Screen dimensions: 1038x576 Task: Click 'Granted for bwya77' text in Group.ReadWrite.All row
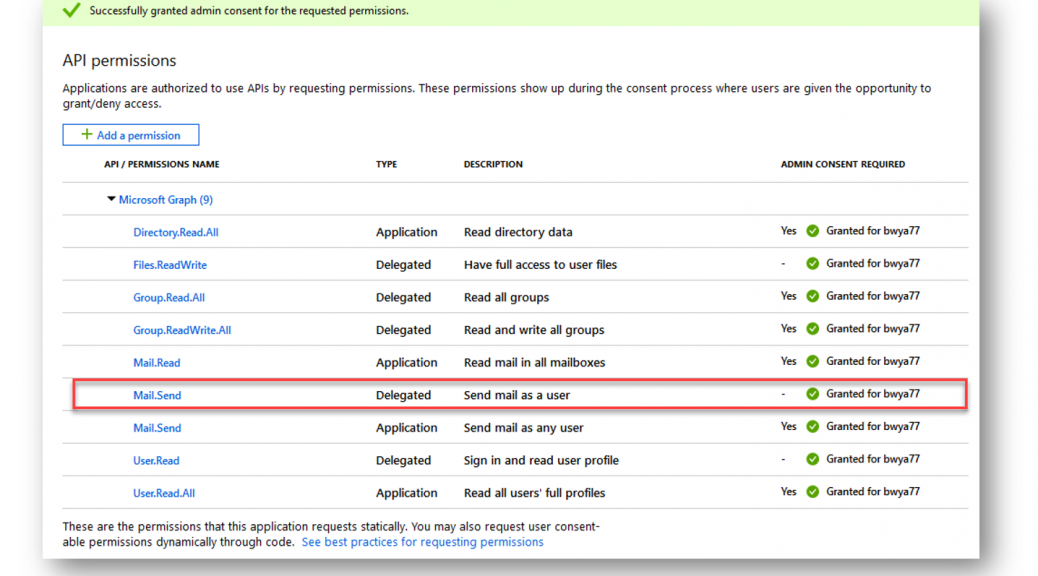(873, 328)
